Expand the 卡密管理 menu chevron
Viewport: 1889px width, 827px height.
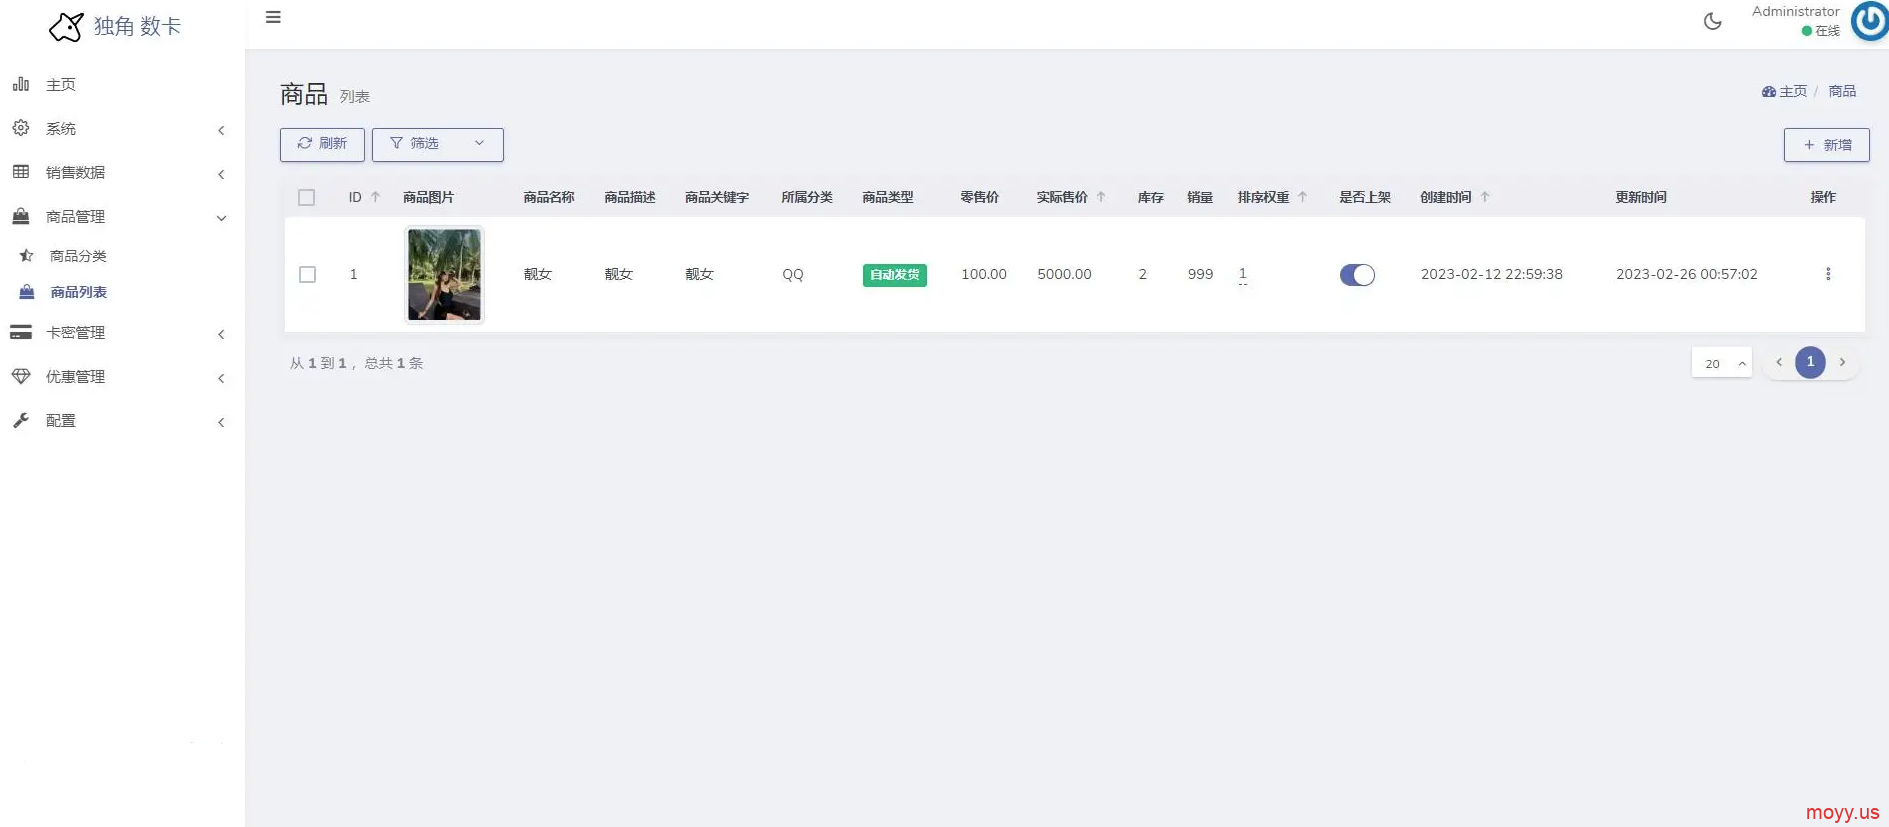221,334
